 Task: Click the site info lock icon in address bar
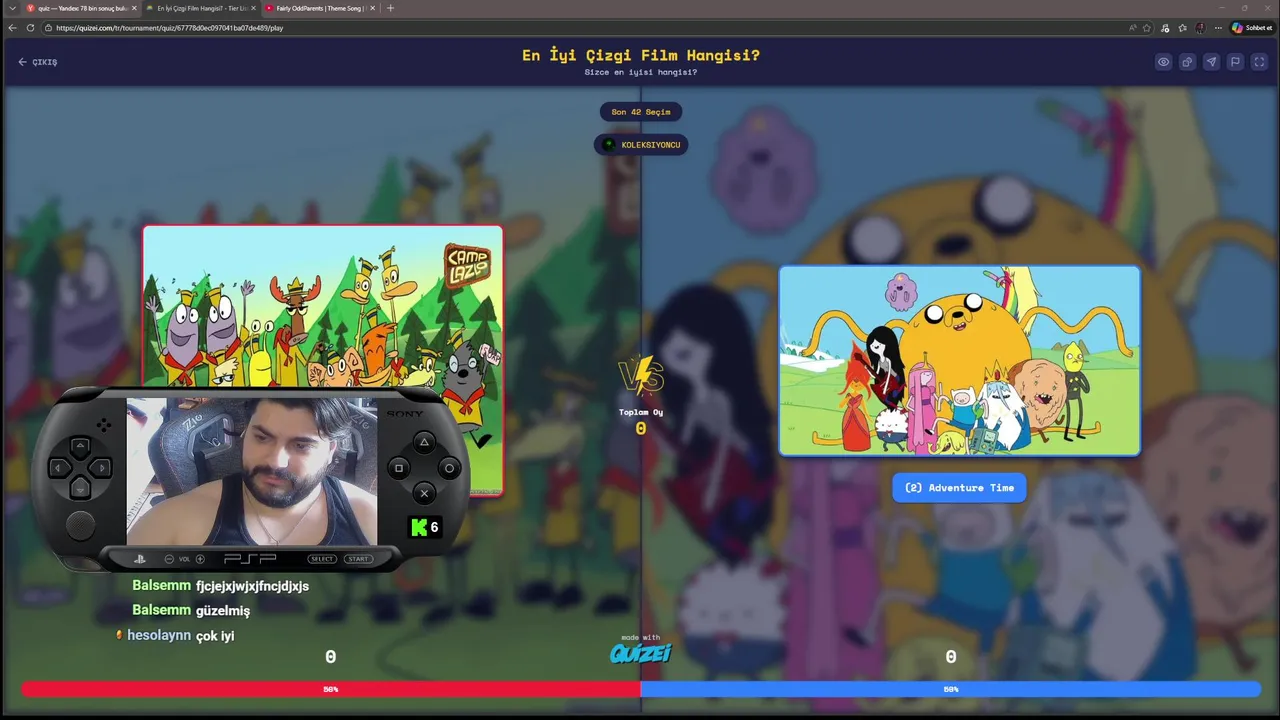point(49,28)
